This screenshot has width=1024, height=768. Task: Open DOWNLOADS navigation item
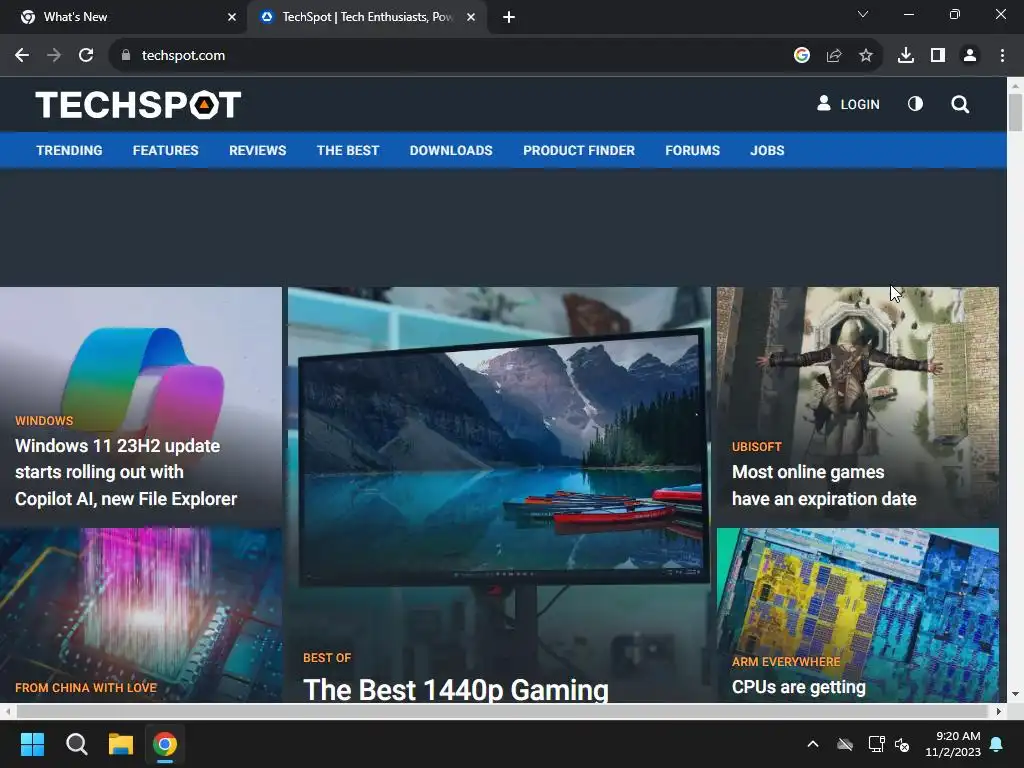pyautogui.click(x=451, y=150)
